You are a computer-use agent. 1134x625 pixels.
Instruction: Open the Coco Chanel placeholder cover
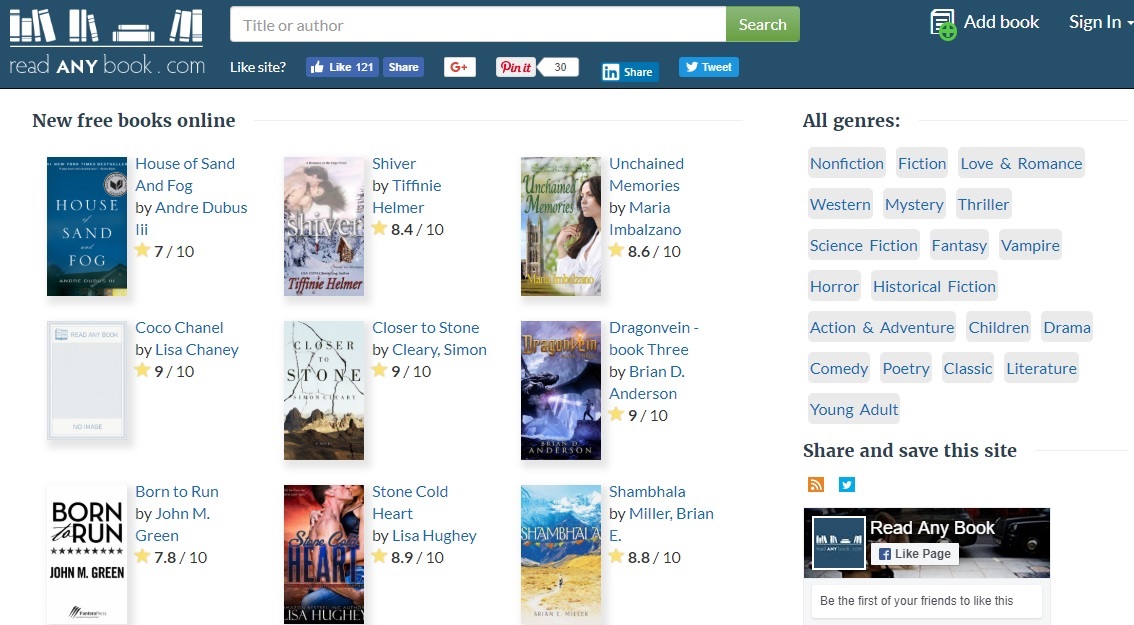87,380
